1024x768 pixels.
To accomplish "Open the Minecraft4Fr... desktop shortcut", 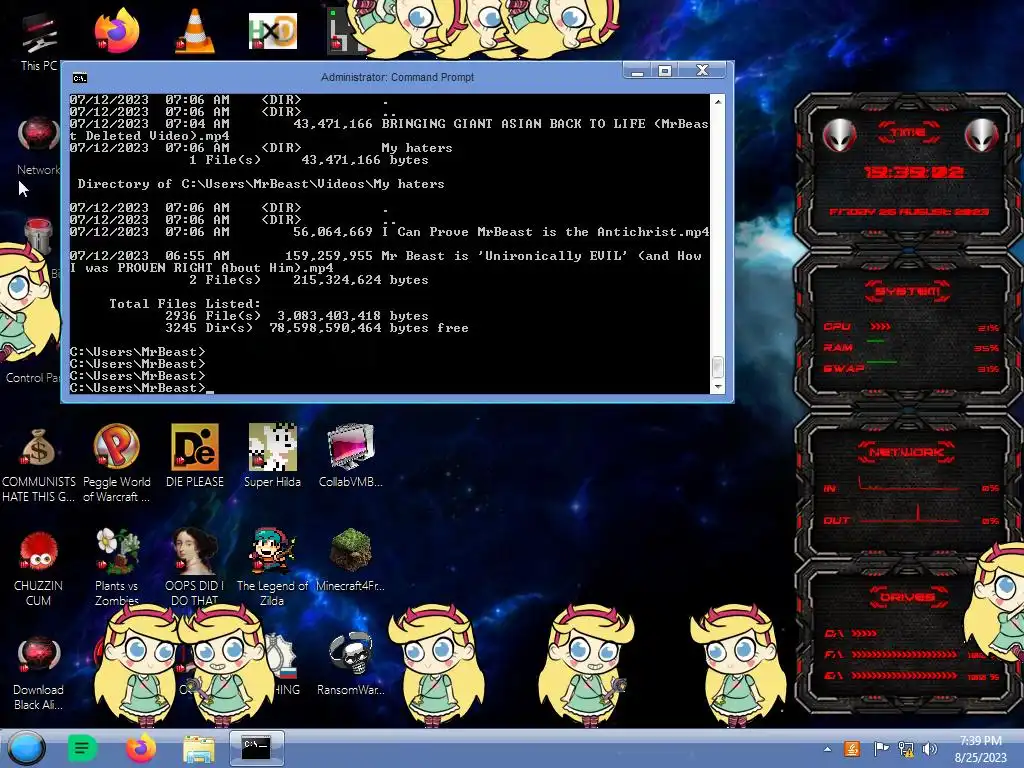I will click(x=351, y=560).
